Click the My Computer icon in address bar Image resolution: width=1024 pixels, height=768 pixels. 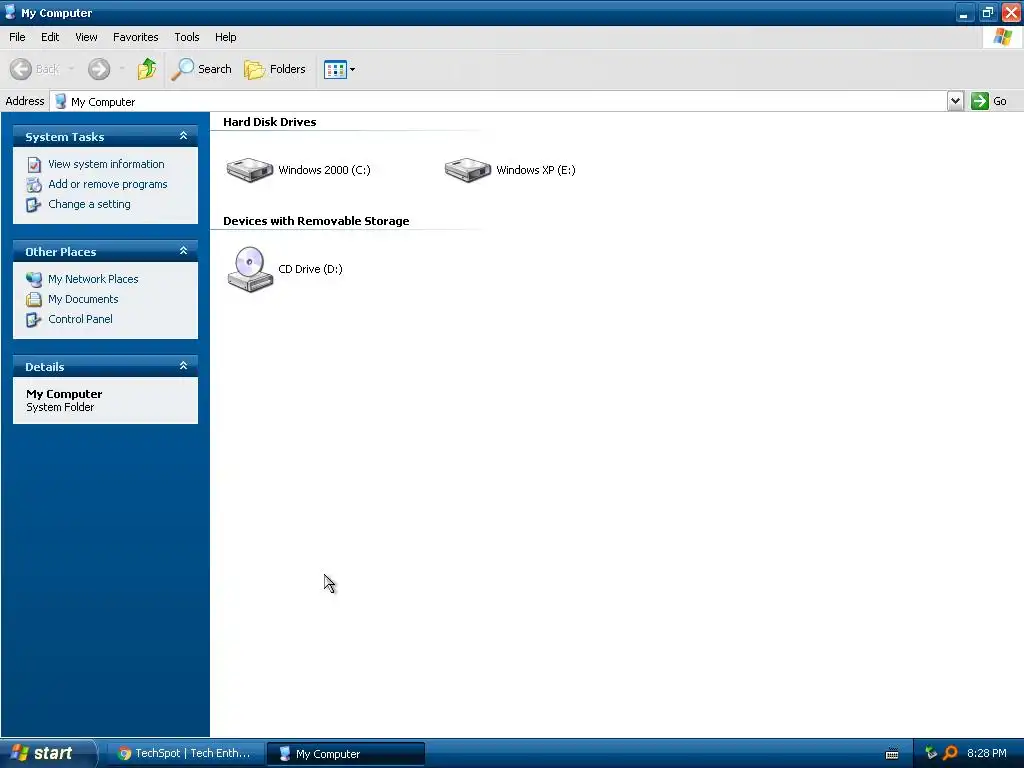[60, 101]
